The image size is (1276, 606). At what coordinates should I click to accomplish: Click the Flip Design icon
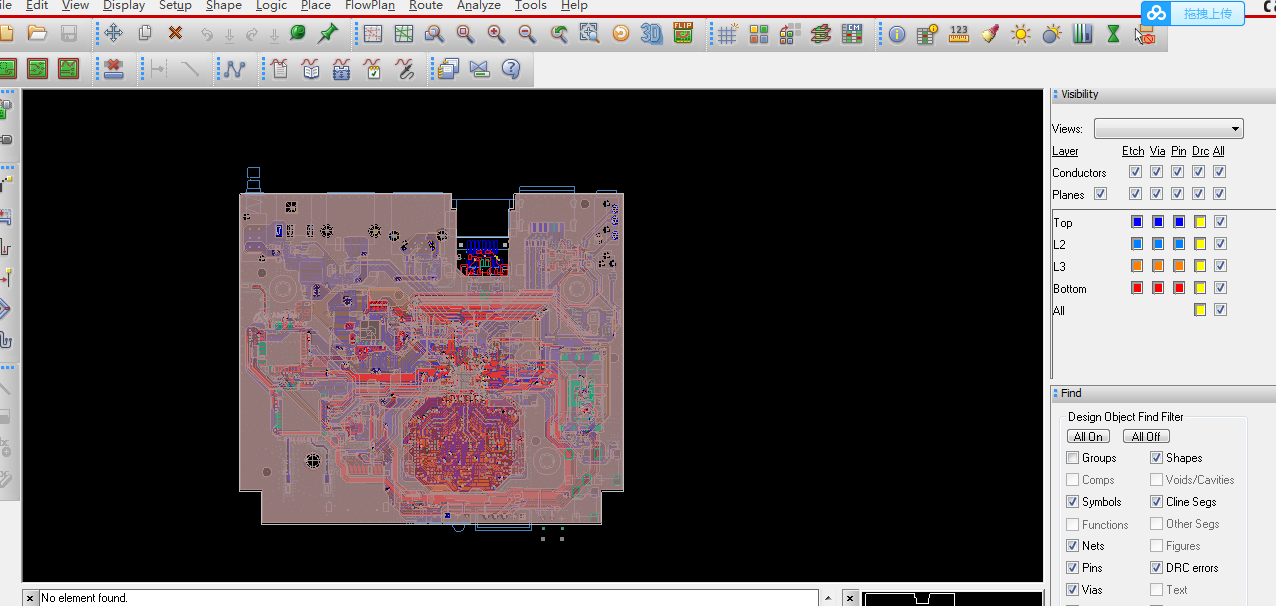(683, 33)
